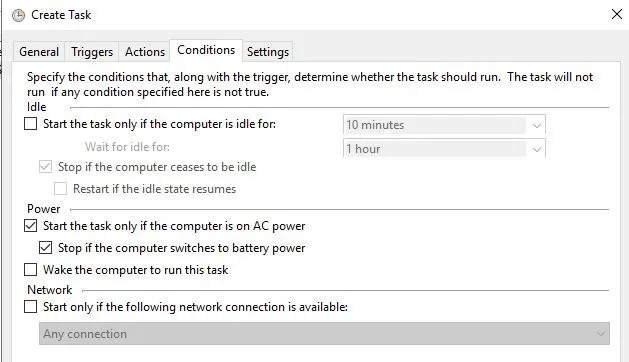Expand the 1 hour wait dropdown arrow
Screen dimensions: 629x362
point(536,149)
